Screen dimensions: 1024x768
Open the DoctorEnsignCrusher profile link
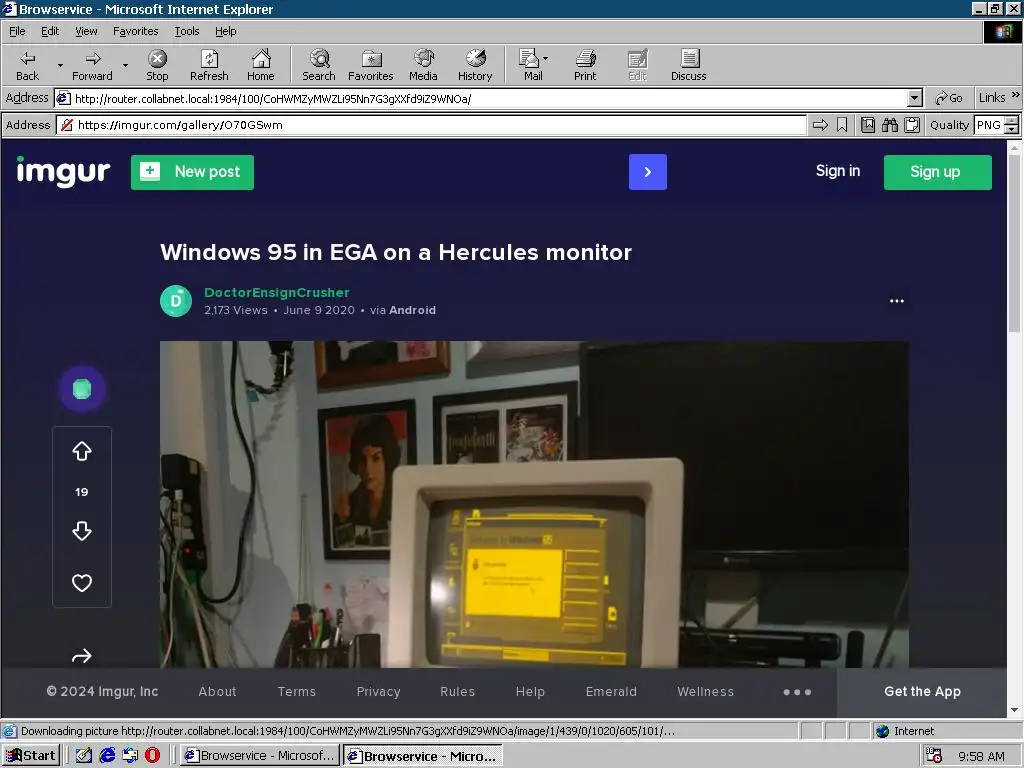(x=276, y=293)
